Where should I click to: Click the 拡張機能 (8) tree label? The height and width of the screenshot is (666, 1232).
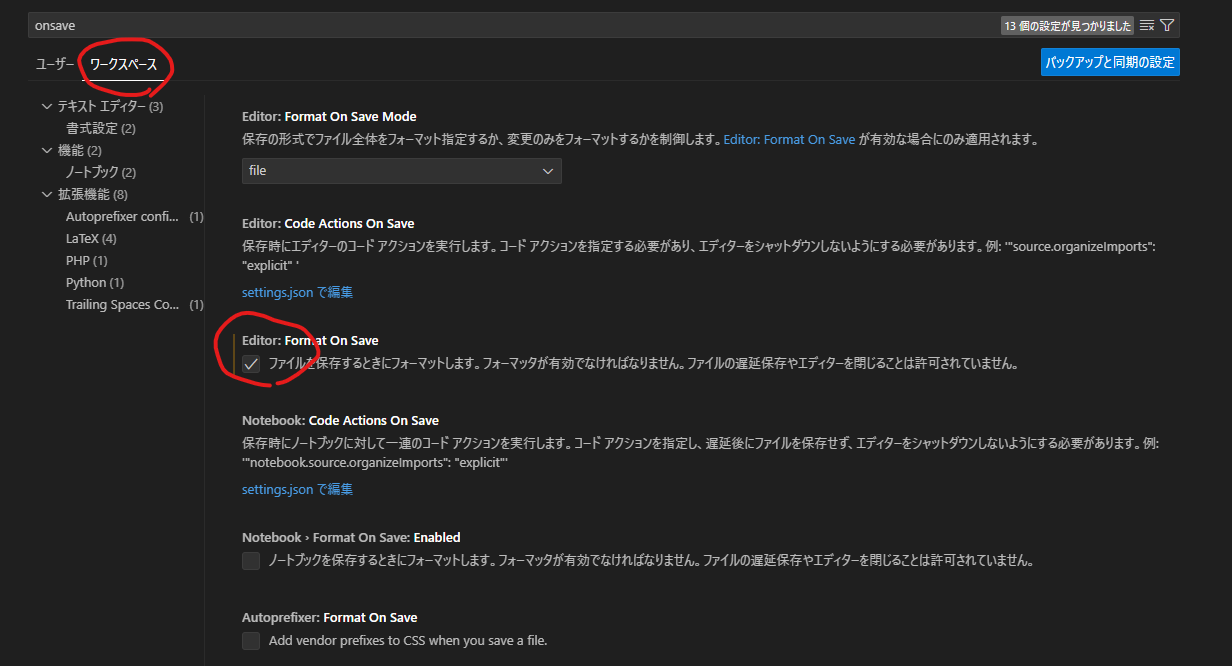(92, 194)
